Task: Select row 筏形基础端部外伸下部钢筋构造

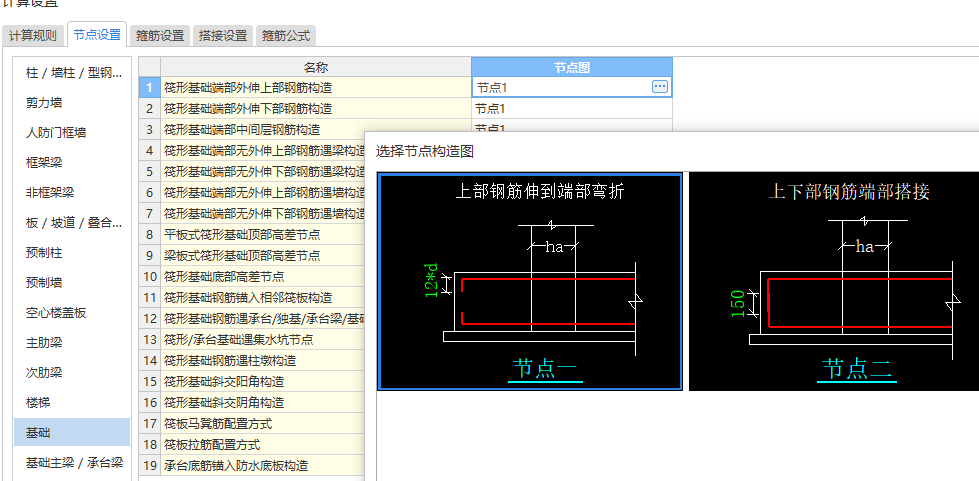Action: tap(316, 109)
